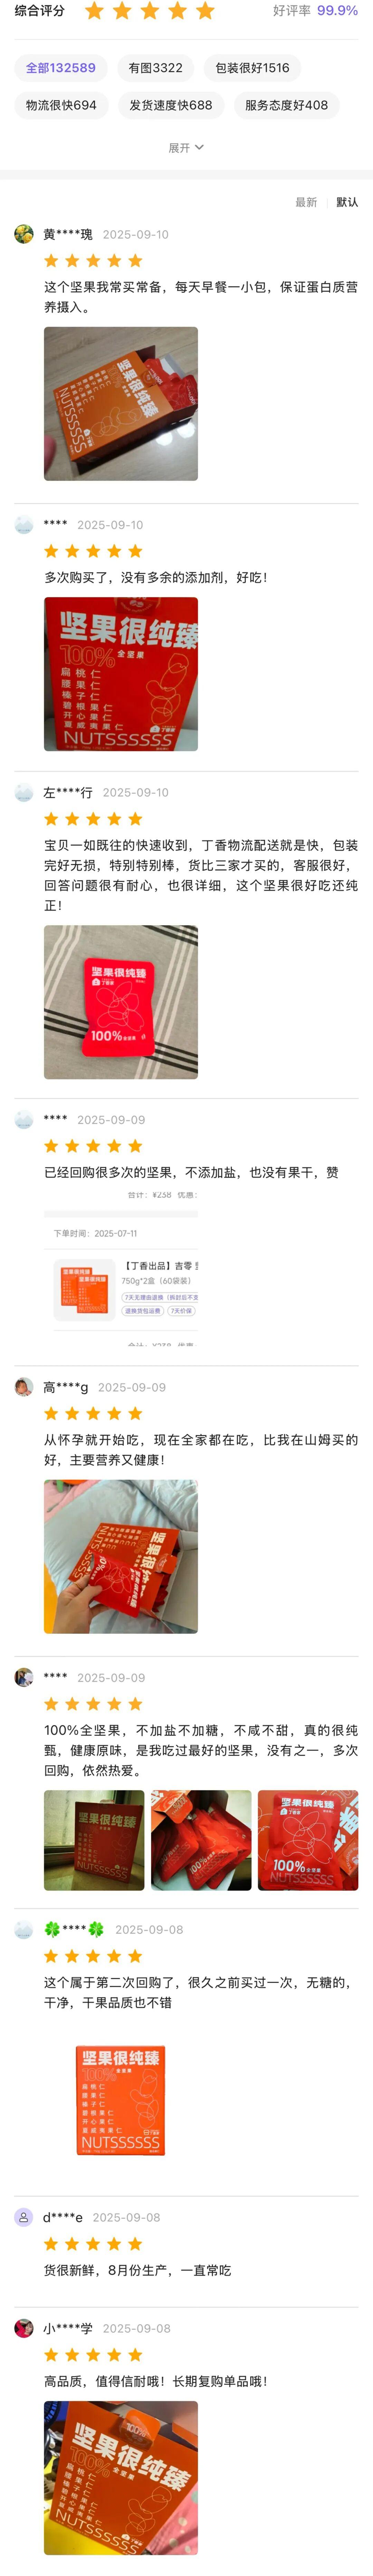Select the 发货速度快688 tag

(x=171, y=105)
